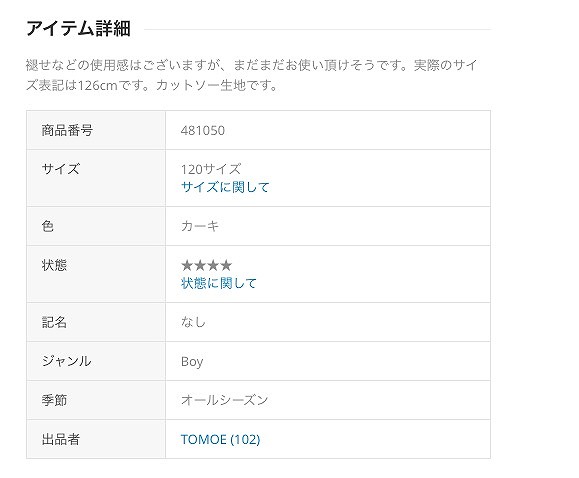
Task: Click the first star in the rating
Action: coord(187,265)
